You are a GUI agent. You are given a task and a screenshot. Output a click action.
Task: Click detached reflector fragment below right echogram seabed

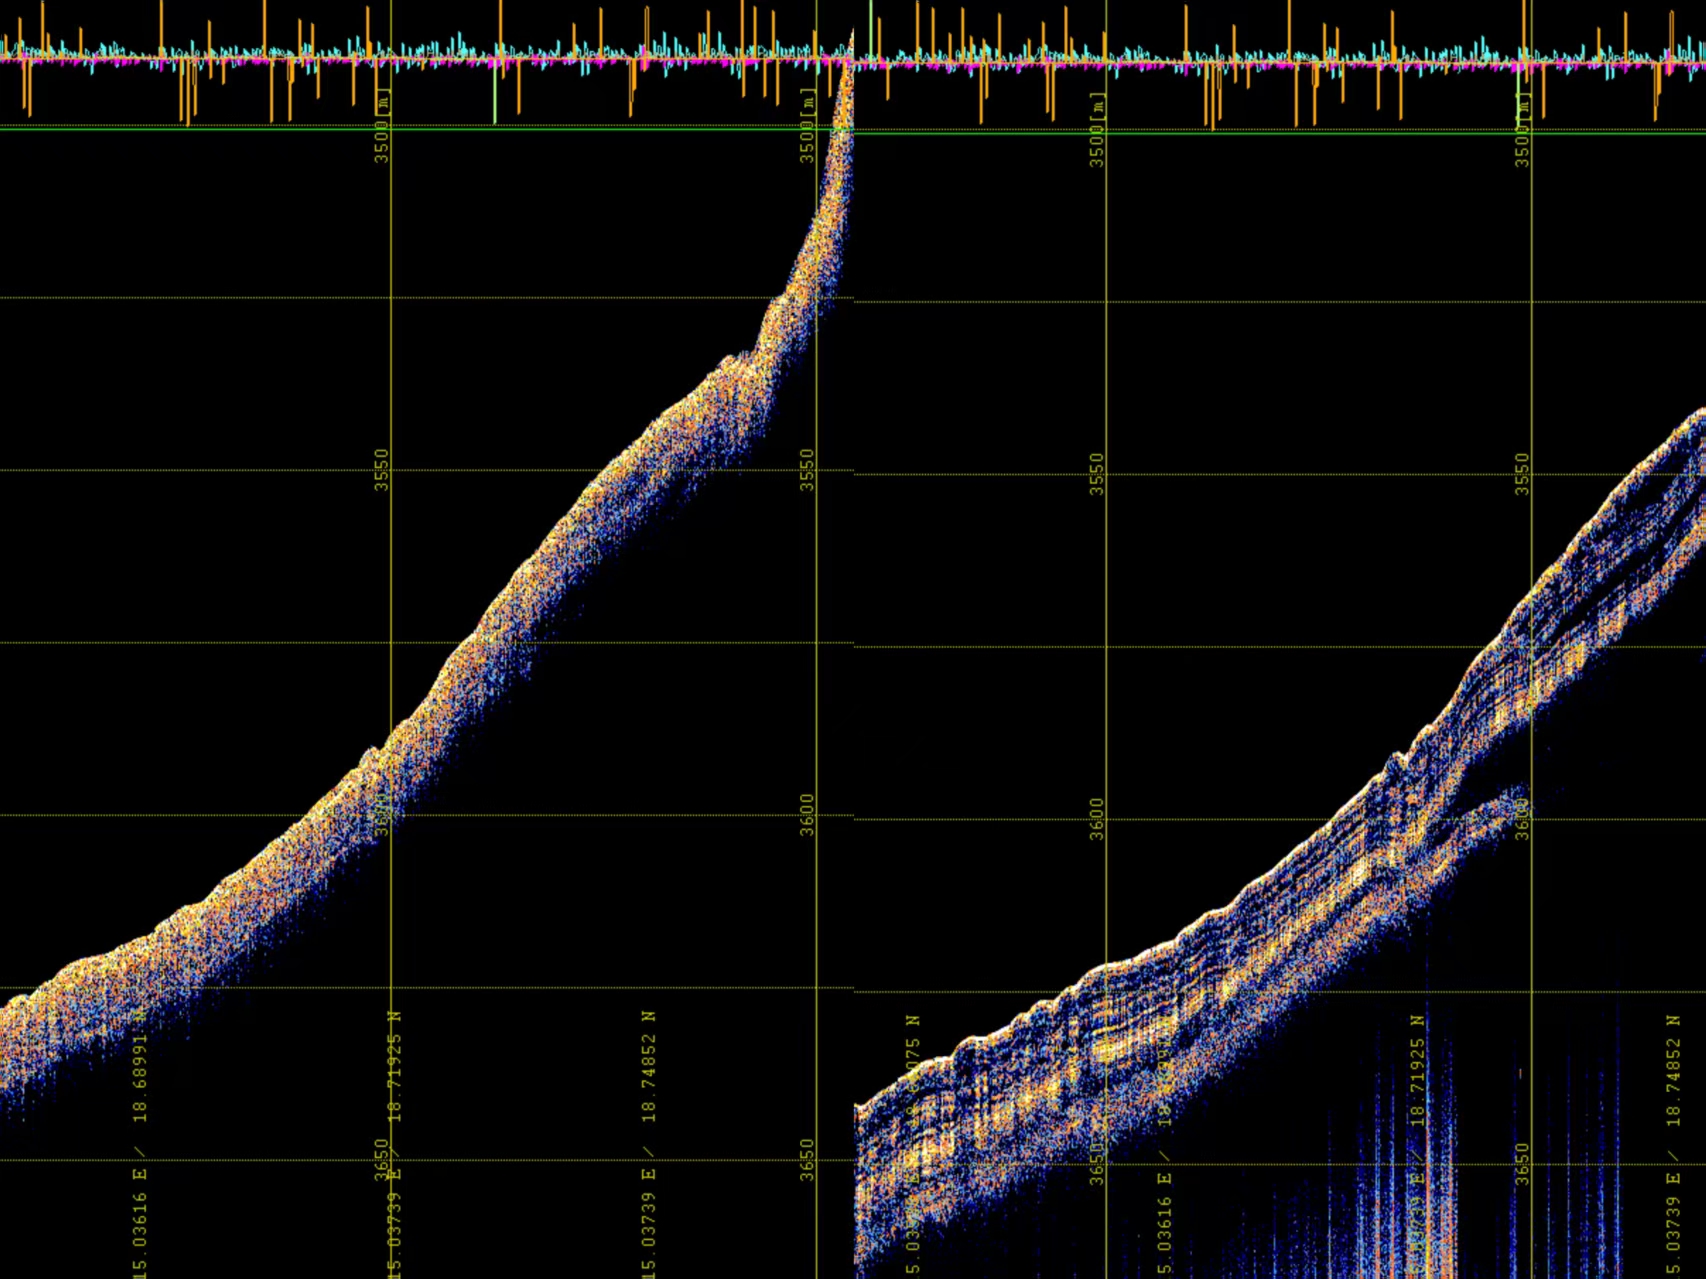coord(1500,803)
